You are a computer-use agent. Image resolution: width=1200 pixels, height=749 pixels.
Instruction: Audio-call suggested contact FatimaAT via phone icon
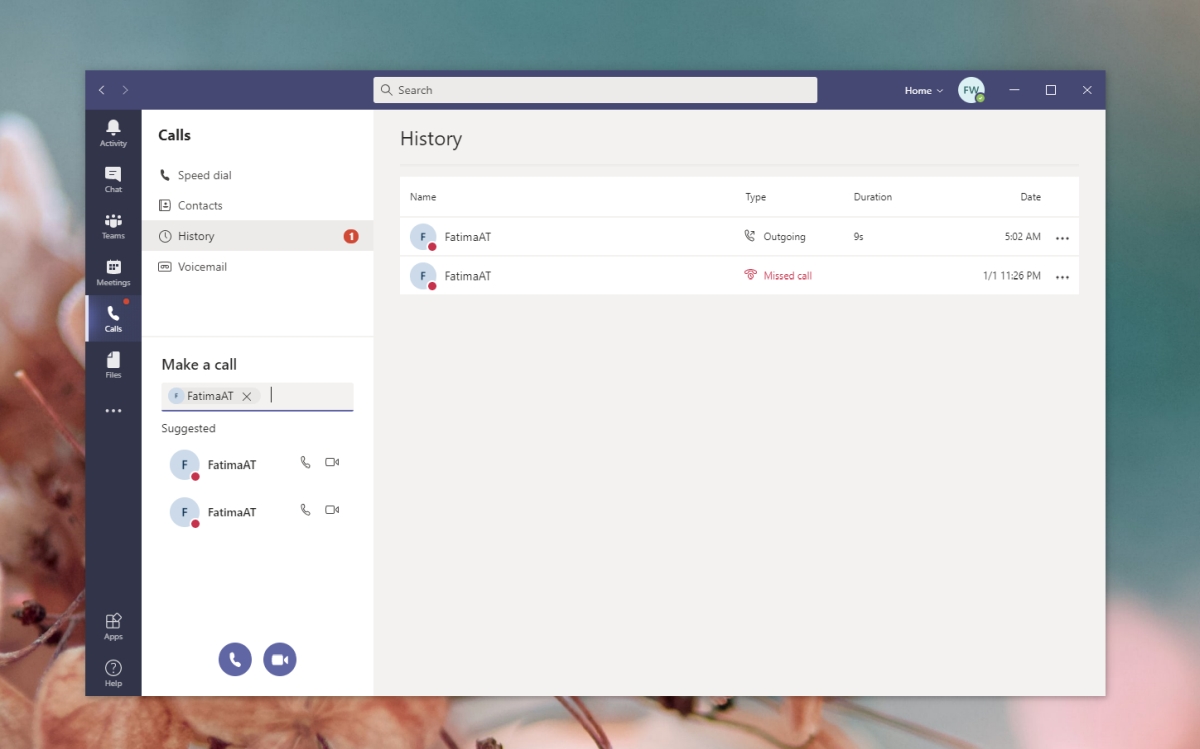tap(305, 462)
